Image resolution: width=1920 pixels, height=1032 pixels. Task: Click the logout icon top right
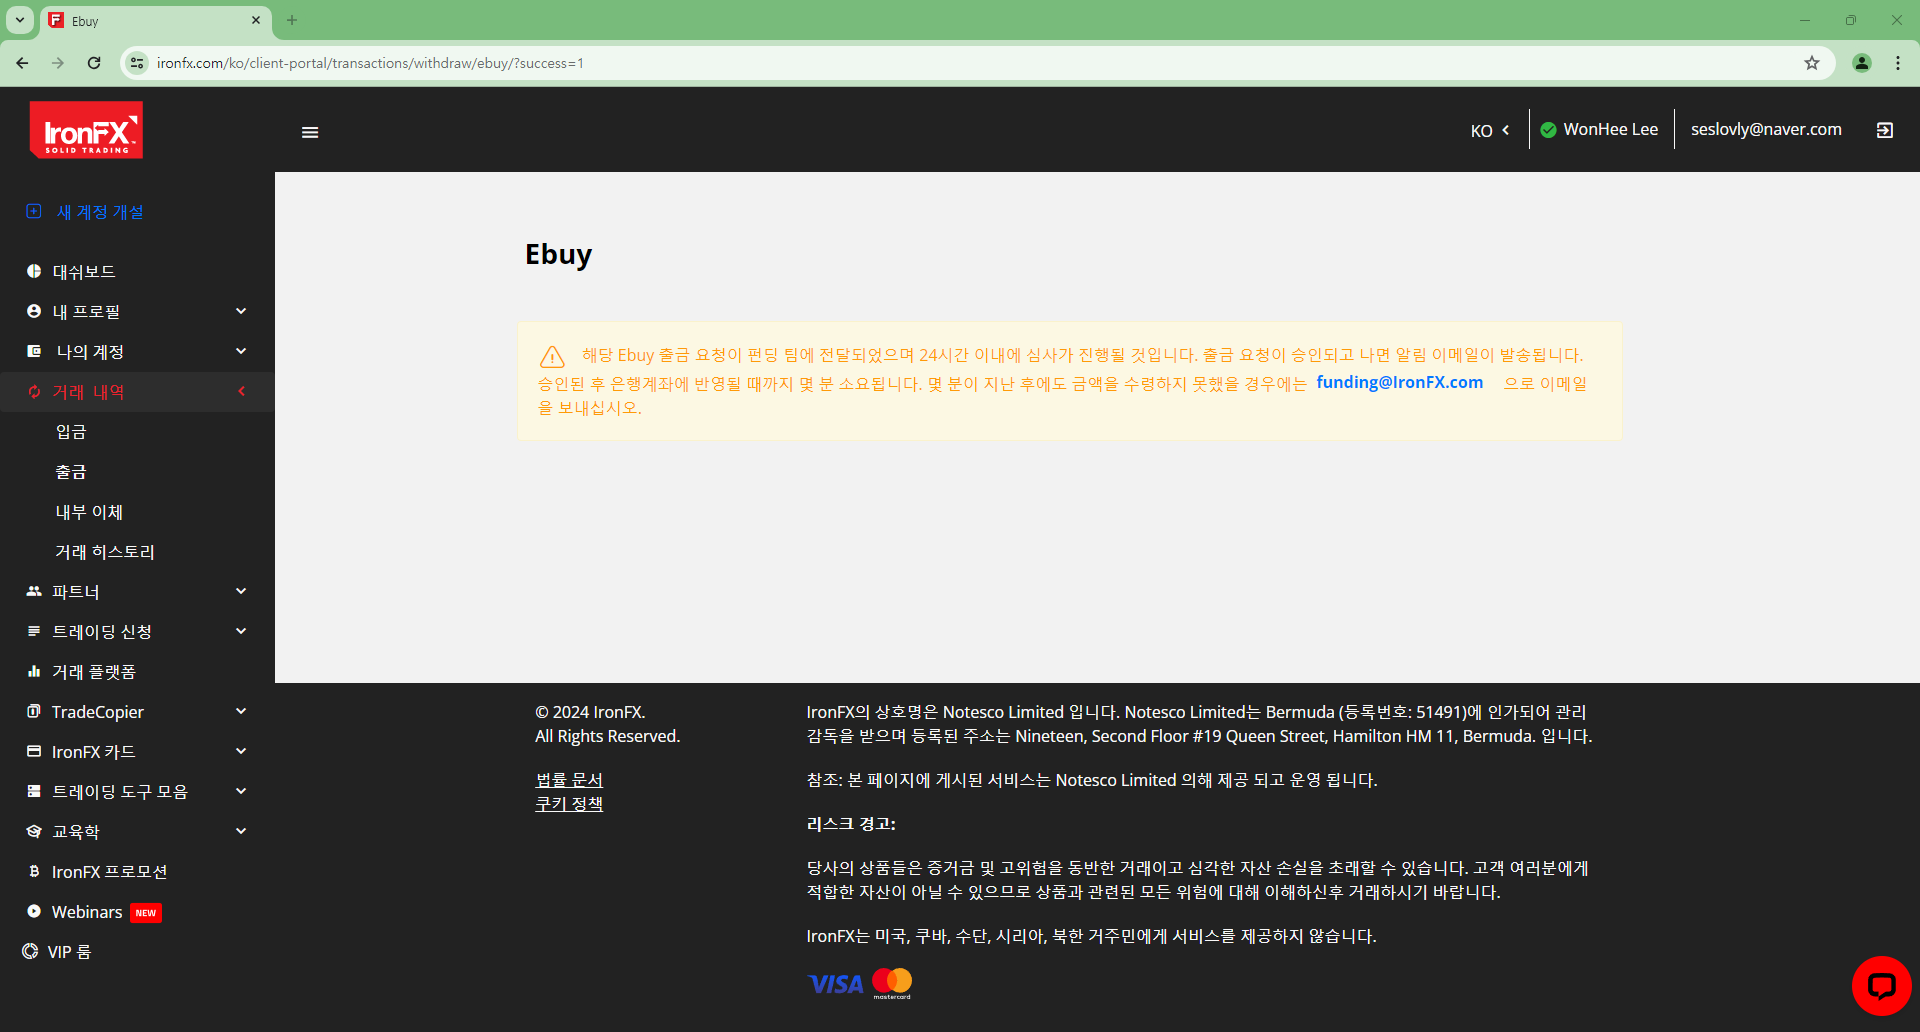pos(1885,129)
